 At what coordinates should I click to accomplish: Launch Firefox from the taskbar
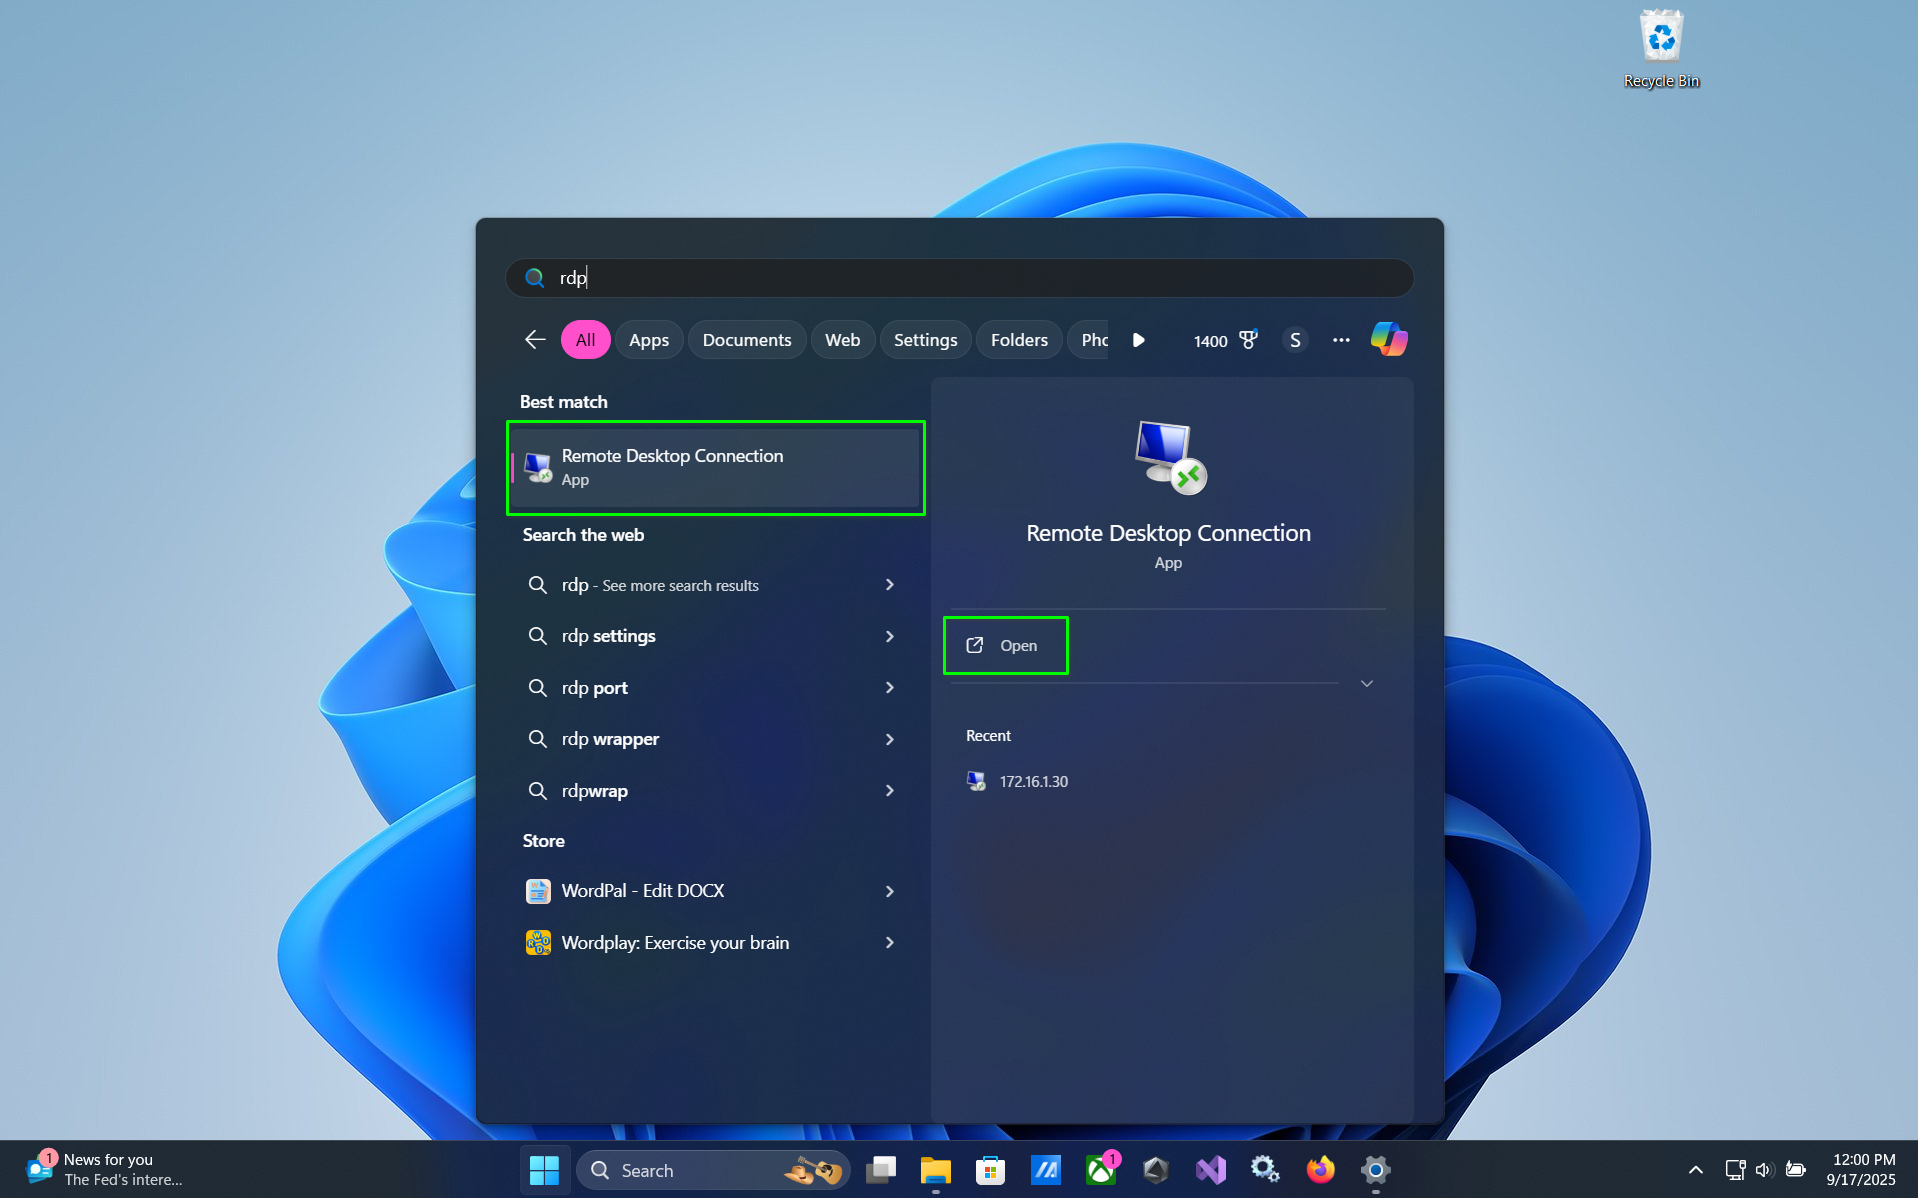click(x=1320, y=1170)
